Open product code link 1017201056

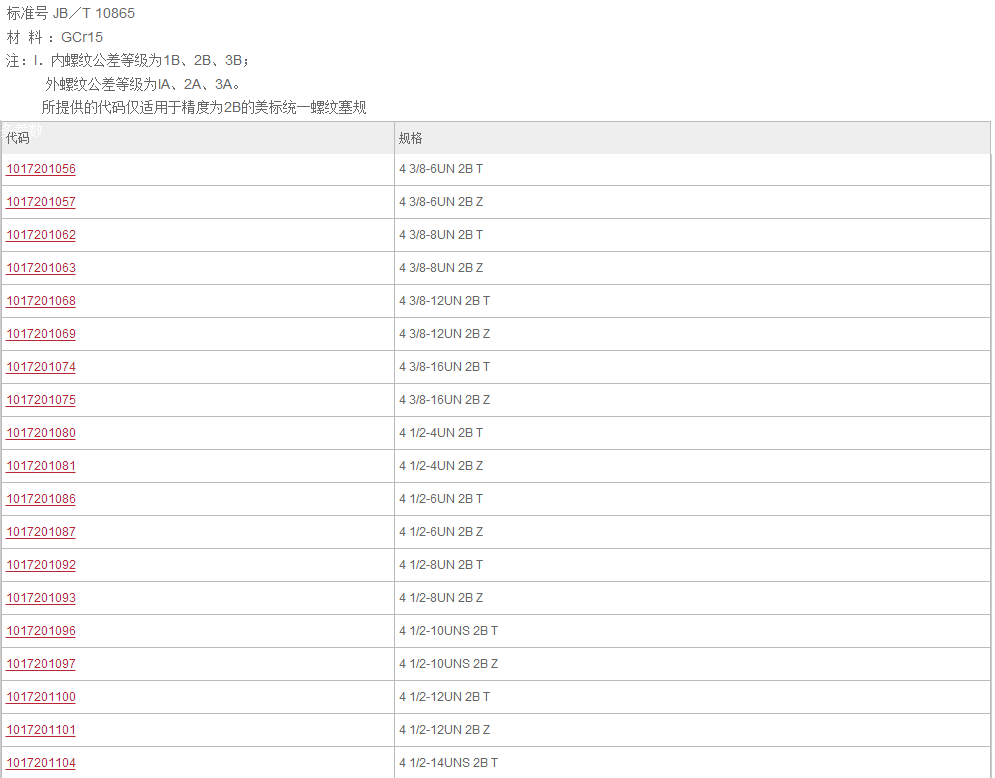[x=41, y=169]
